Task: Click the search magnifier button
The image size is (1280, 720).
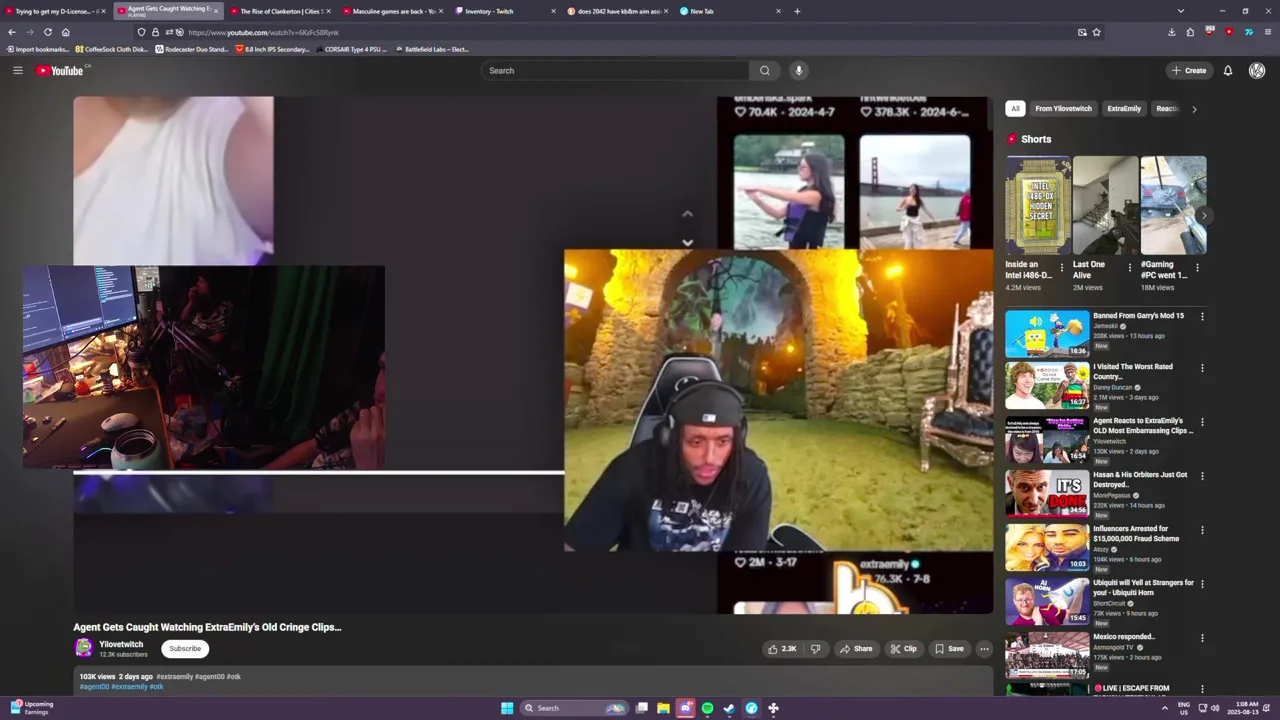Action: 764,70
